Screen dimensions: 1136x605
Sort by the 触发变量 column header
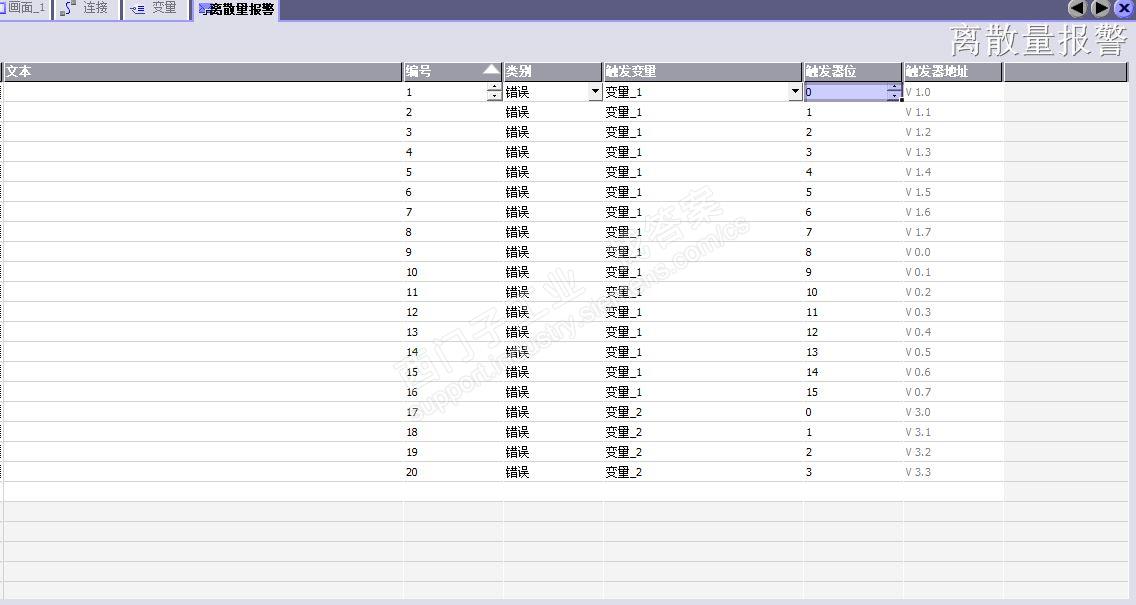point(703,72)
